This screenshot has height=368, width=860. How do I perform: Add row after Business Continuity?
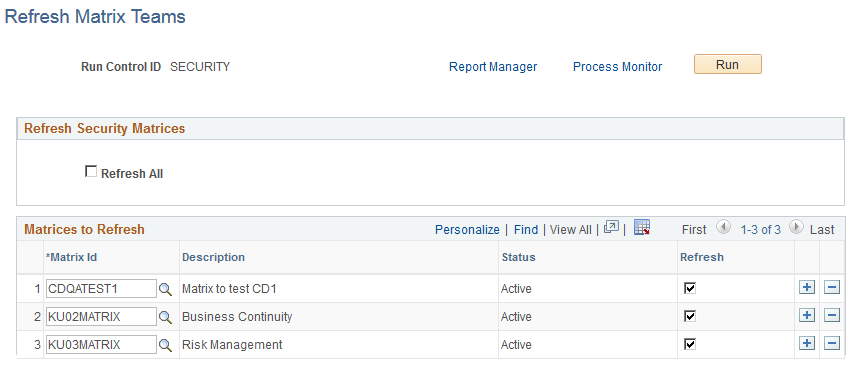click(x=806, y=315)
